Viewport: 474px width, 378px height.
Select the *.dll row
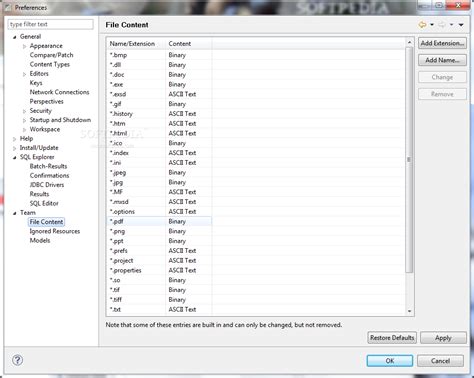coord(255,65)
